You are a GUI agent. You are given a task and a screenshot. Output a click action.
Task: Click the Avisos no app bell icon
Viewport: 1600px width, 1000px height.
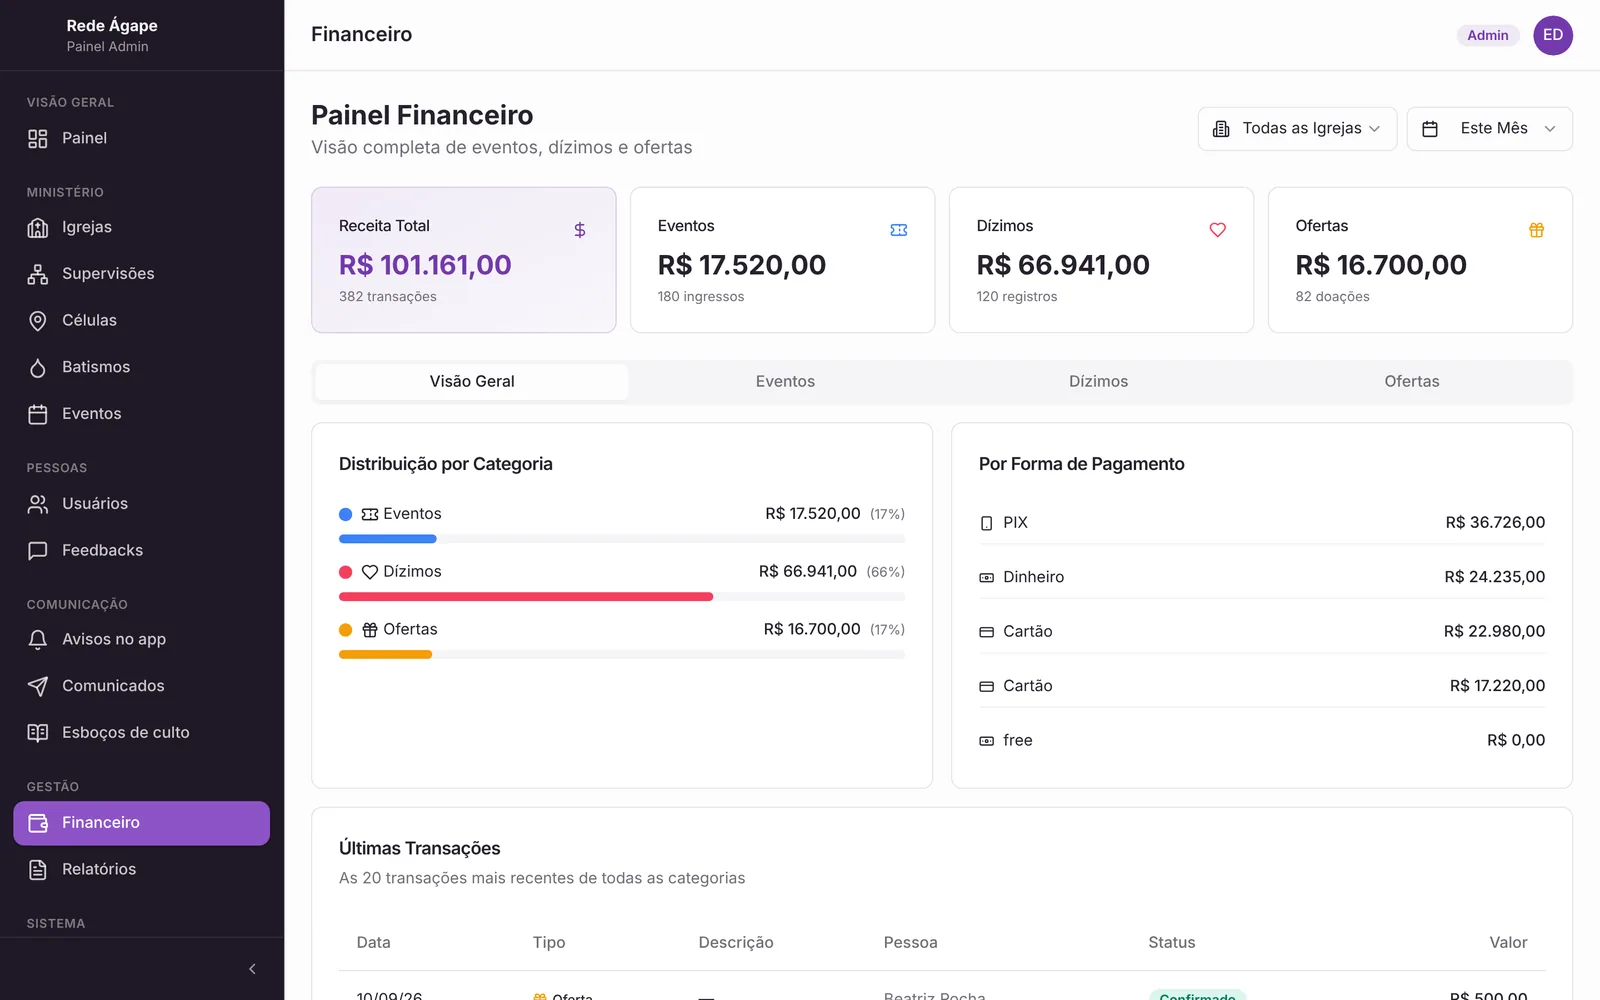[x=38, y=640]
